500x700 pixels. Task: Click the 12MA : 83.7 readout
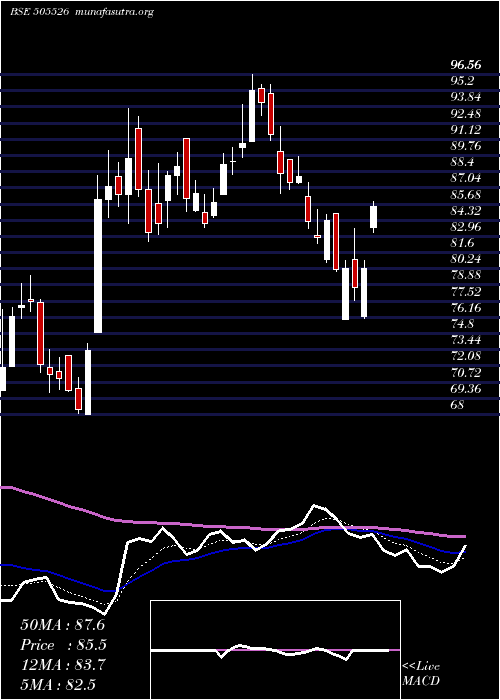pos(62,665)
